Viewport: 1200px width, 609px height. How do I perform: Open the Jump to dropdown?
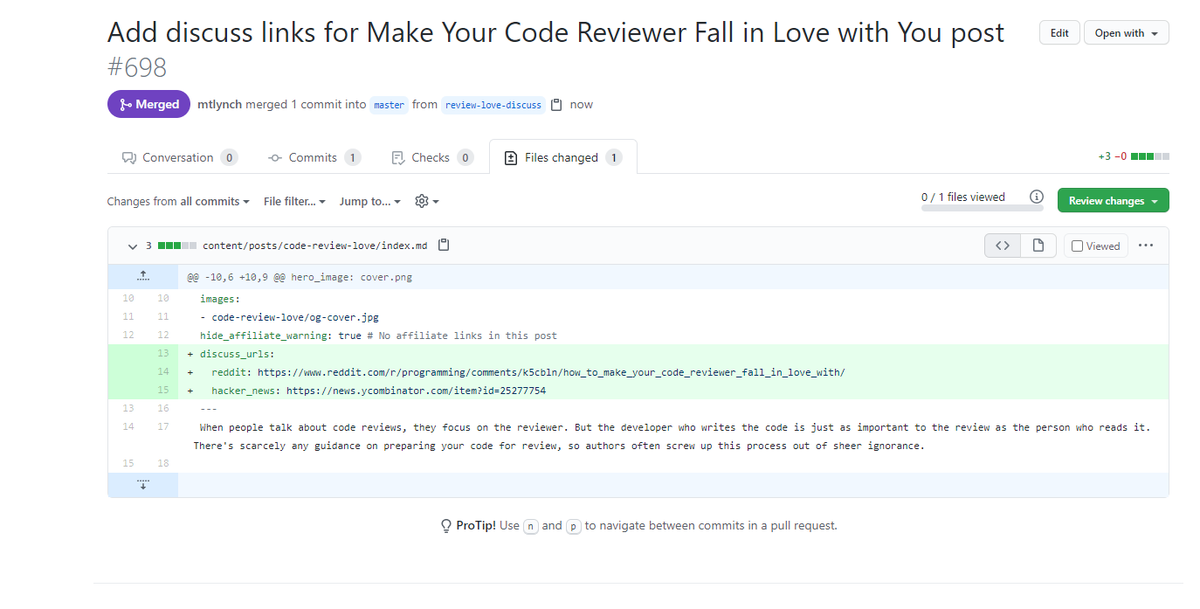pyautogui.click(x=370, y=201)
